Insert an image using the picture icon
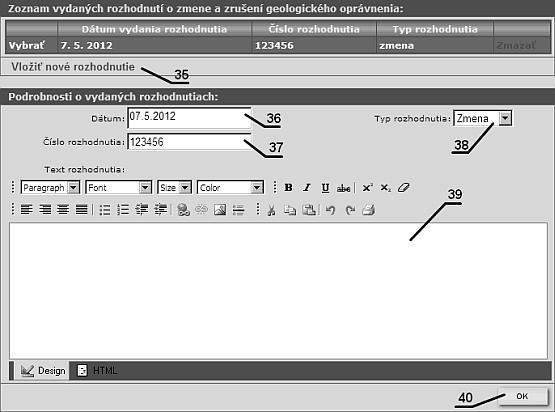This screenshot has width=555, height=412. 220,210
